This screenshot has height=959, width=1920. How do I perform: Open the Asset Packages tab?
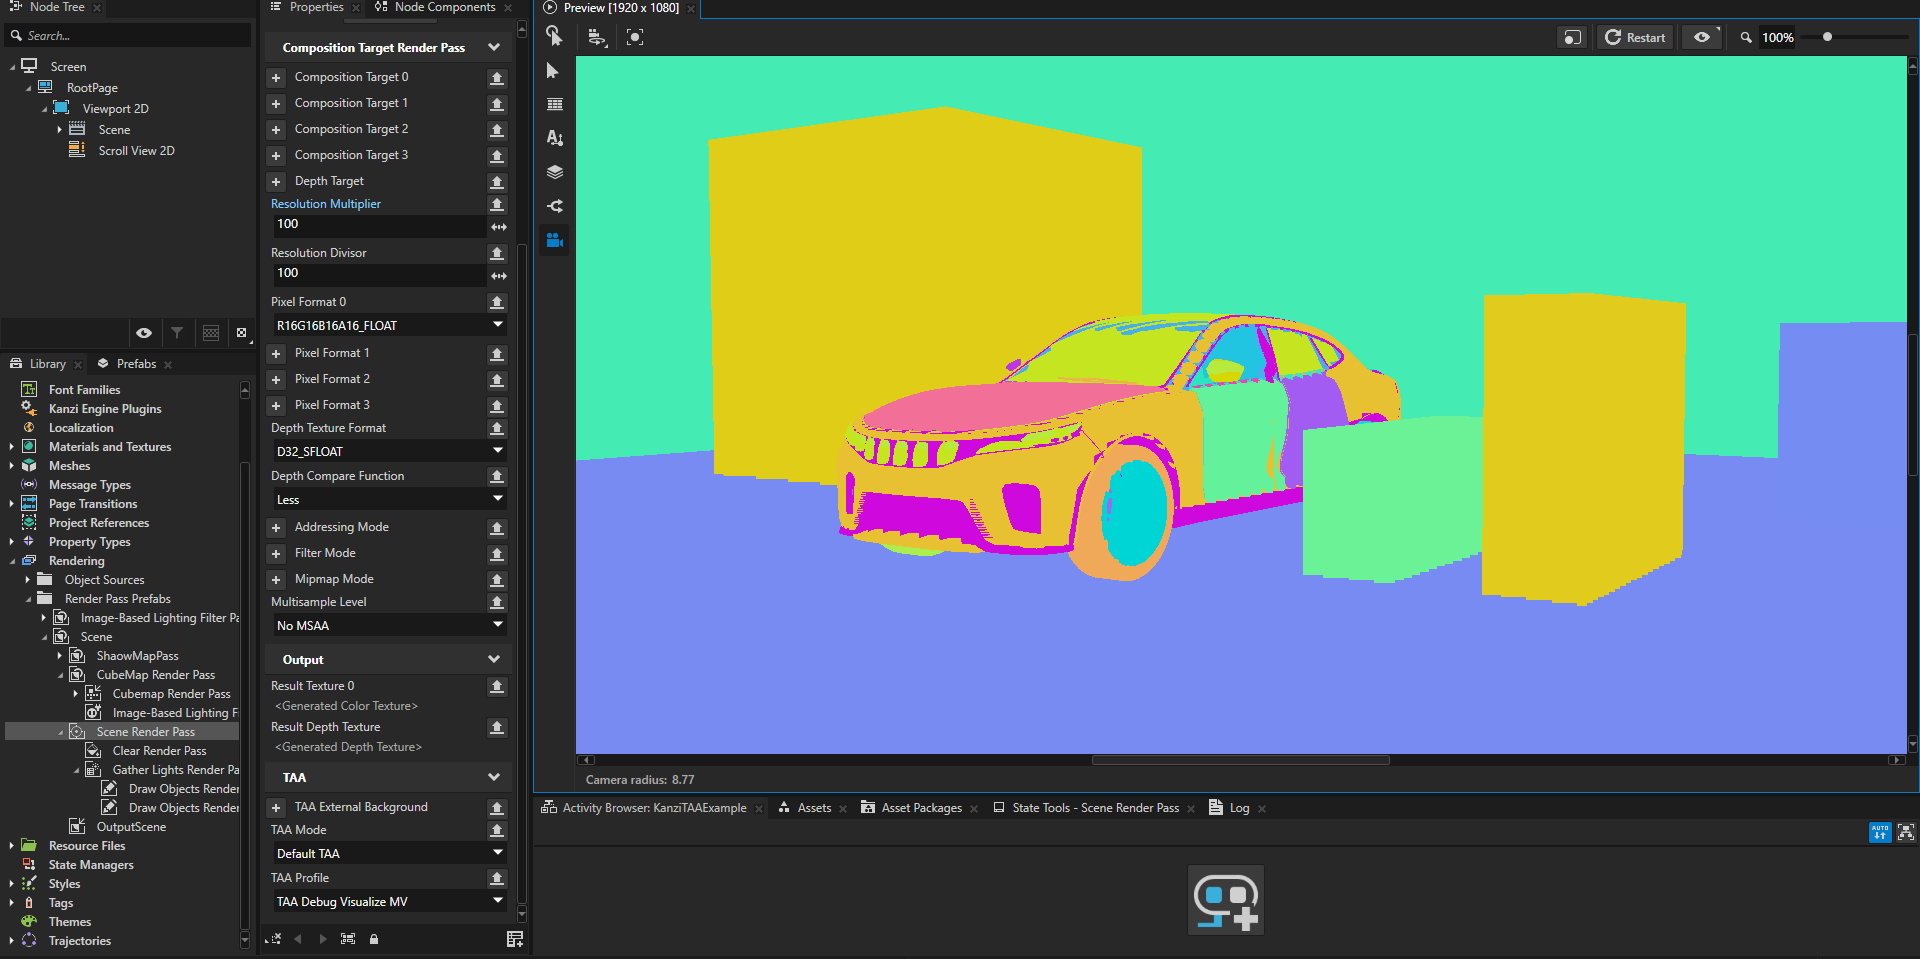(x=921, y=808)
